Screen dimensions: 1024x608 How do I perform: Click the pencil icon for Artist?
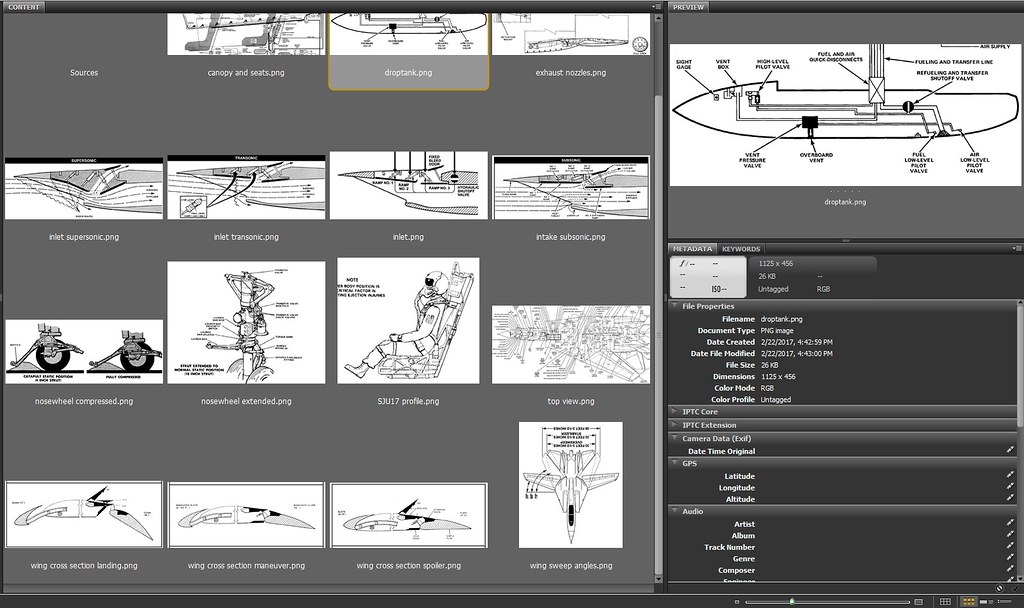pyautogui.click(x=1010, y=524)
